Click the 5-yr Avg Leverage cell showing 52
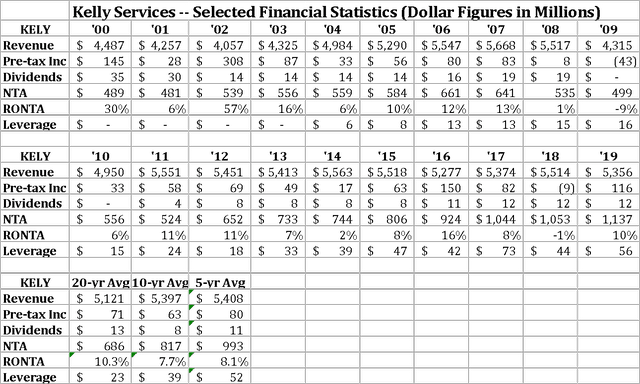This screenshot has height=384, width=640. click(x=220, y=377)
